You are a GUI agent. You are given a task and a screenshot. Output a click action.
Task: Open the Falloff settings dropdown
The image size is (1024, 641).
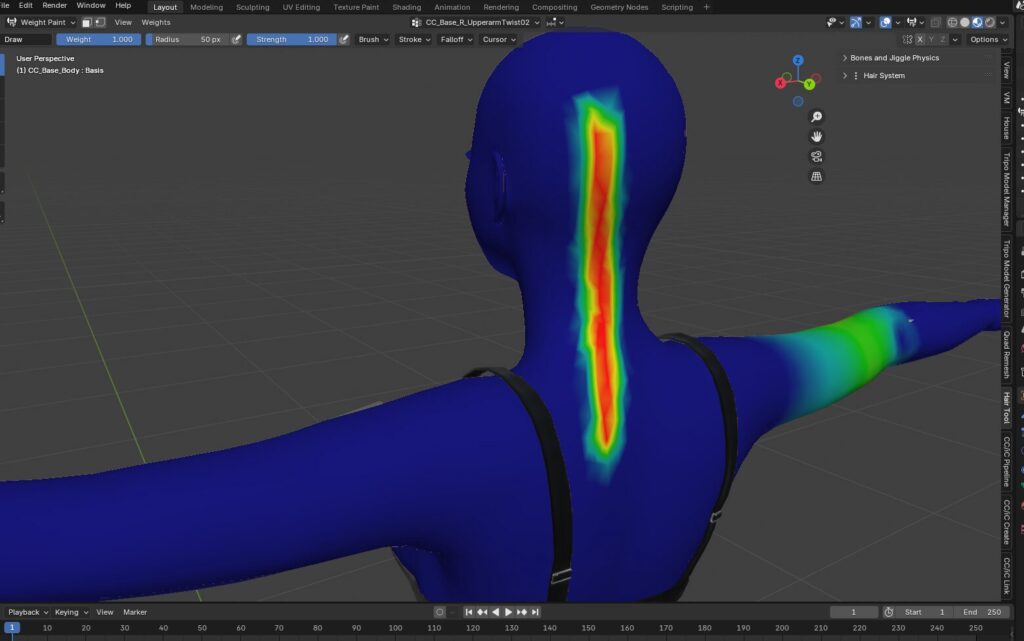(x=456, y=39)
